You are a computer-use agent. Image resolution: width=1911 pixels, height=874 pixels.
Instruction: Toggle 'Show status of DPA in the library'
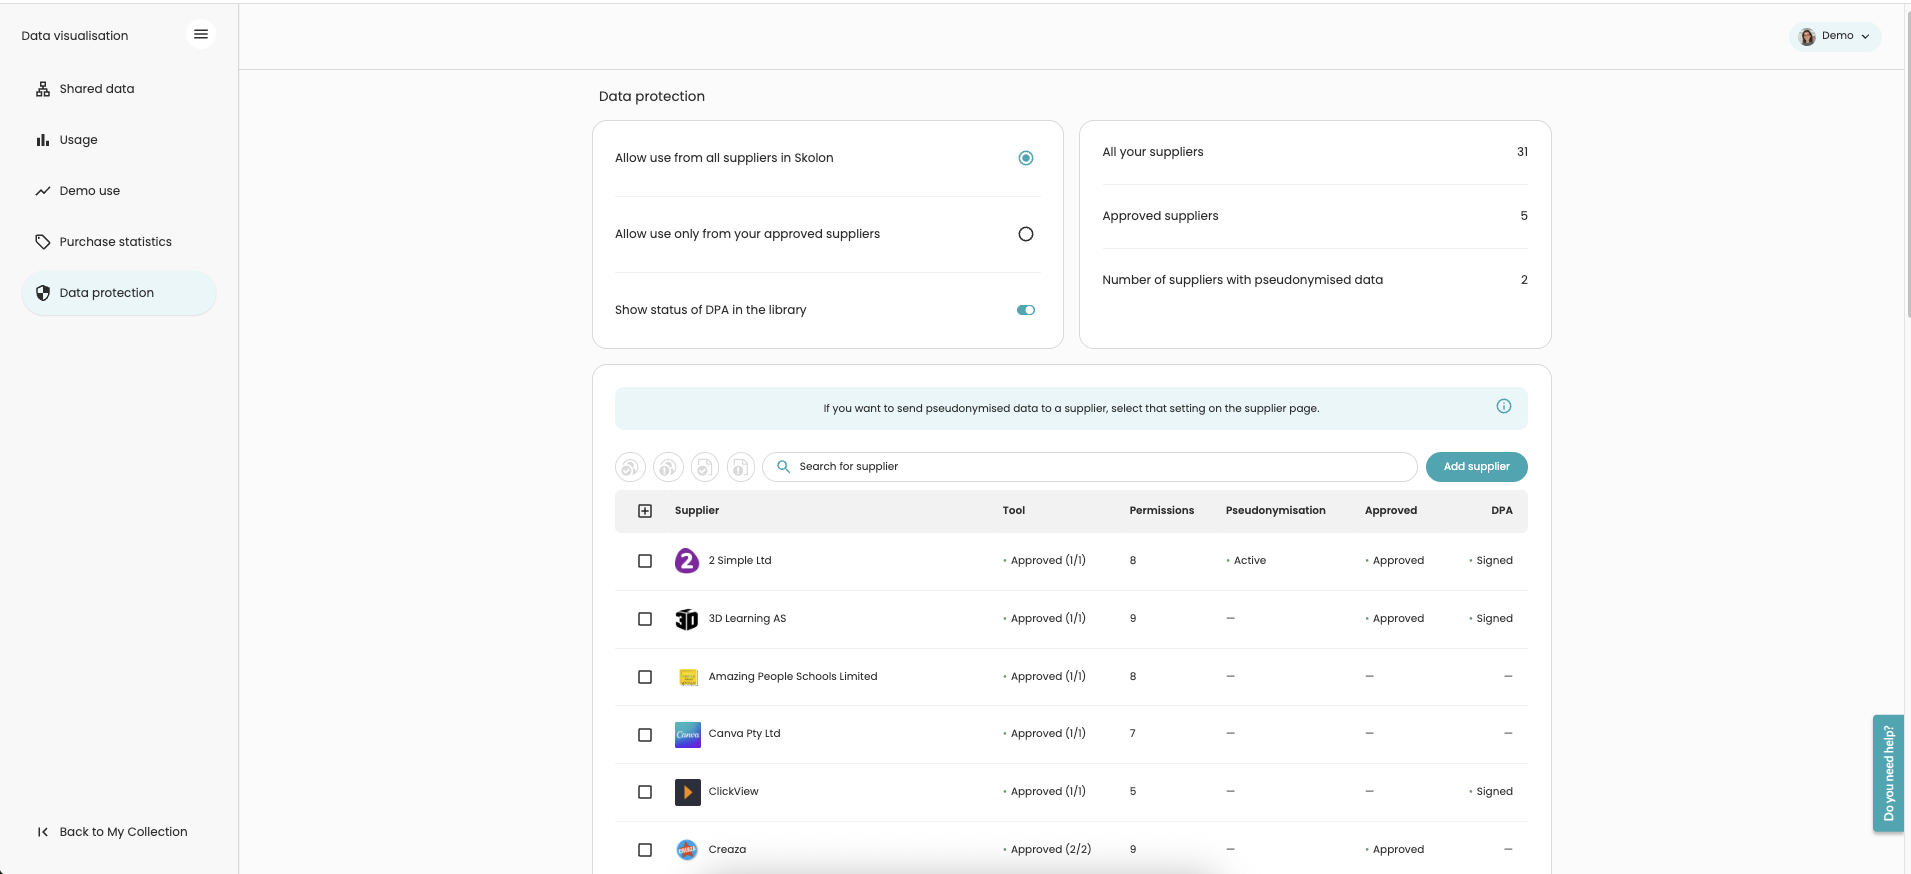tap(1025, 310)
